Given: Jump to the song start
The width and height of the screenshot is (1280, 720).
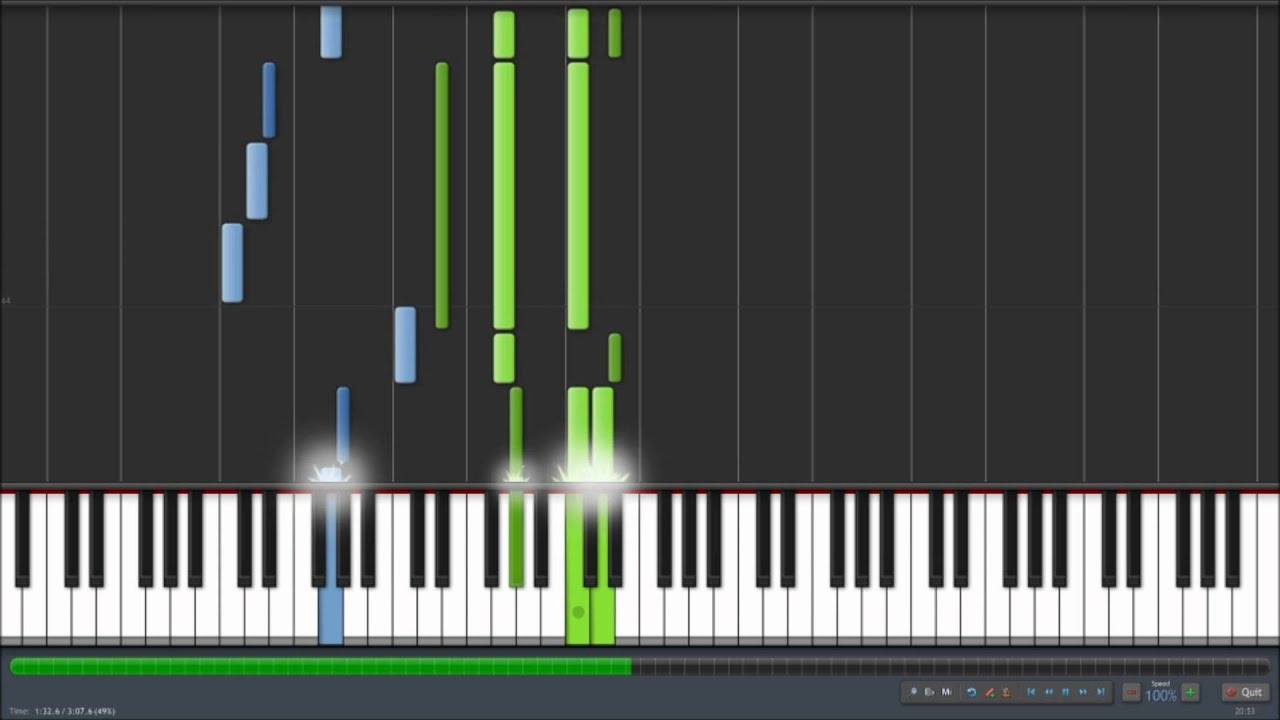Looking at the screenshot, I should pyautogui.click(x=1031, y=692).
